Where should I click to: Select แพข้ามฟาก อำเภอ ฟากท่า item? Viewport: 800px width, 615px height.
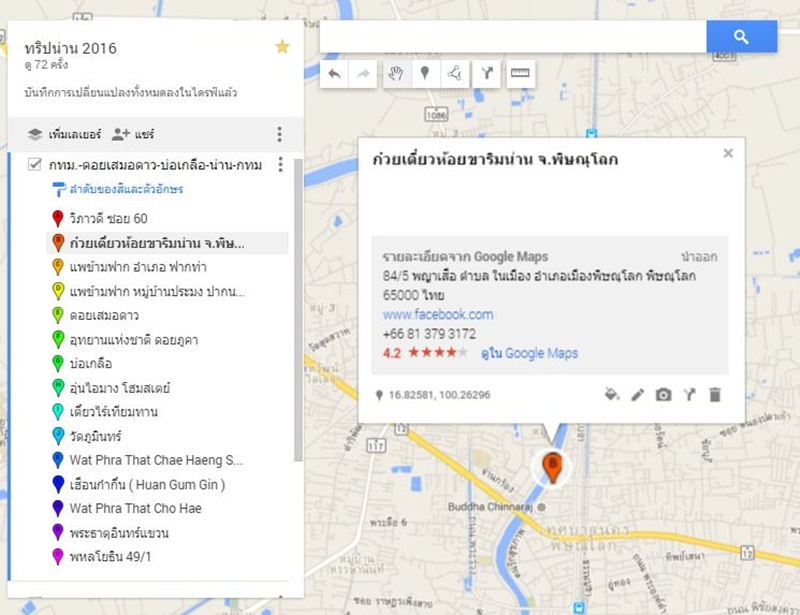(x=138, y=267)
